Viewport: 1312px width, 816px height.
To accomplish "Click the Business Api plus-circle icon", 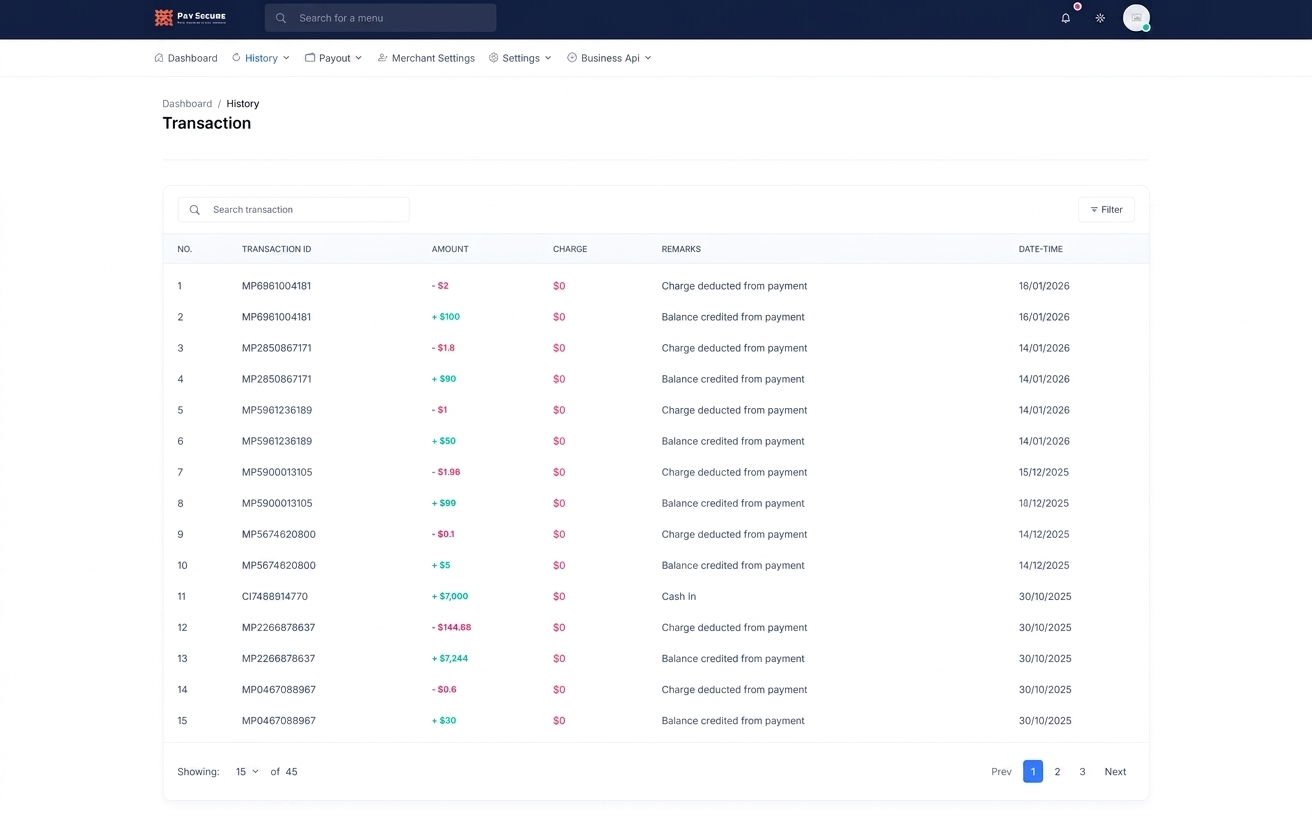I will [x=572, y=58].
